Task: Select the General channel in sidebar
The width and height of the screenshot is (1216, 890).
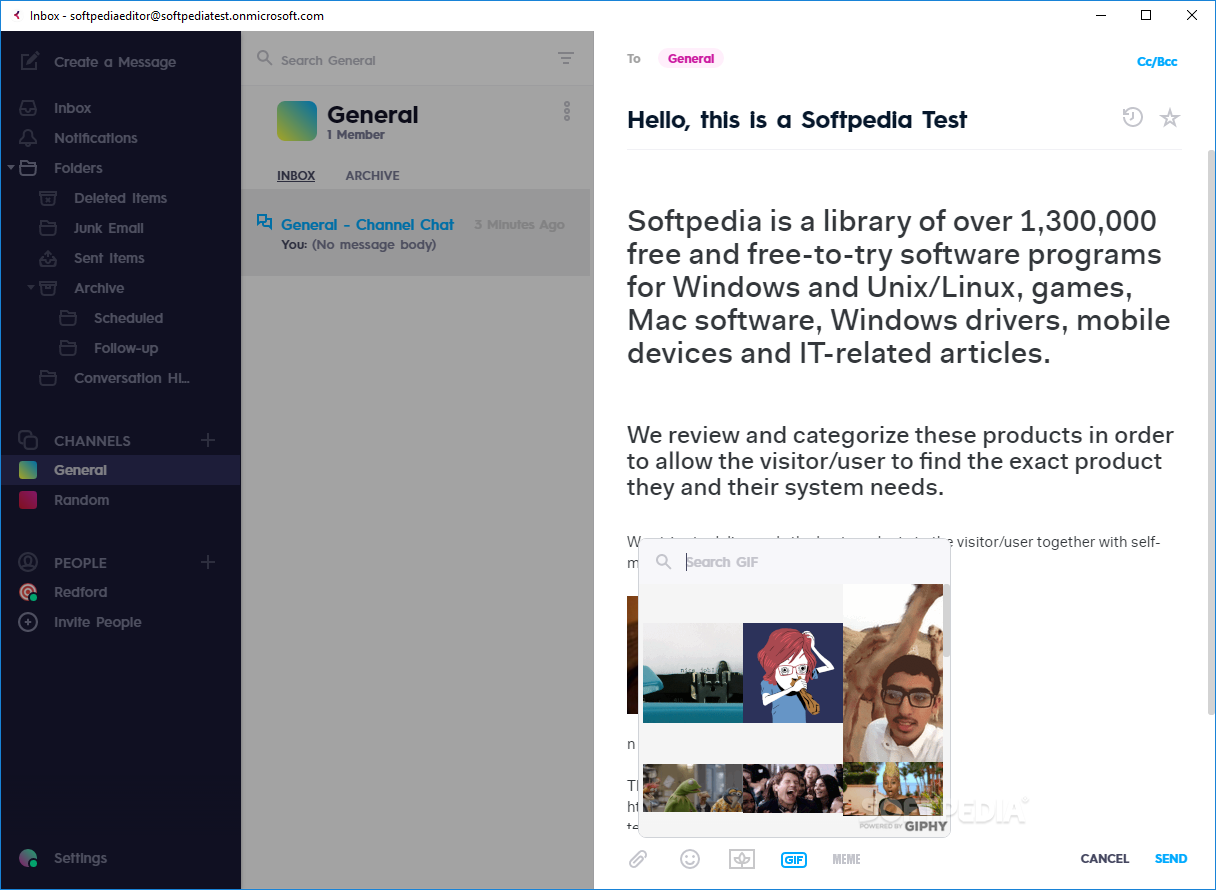Action: [120, 470]
